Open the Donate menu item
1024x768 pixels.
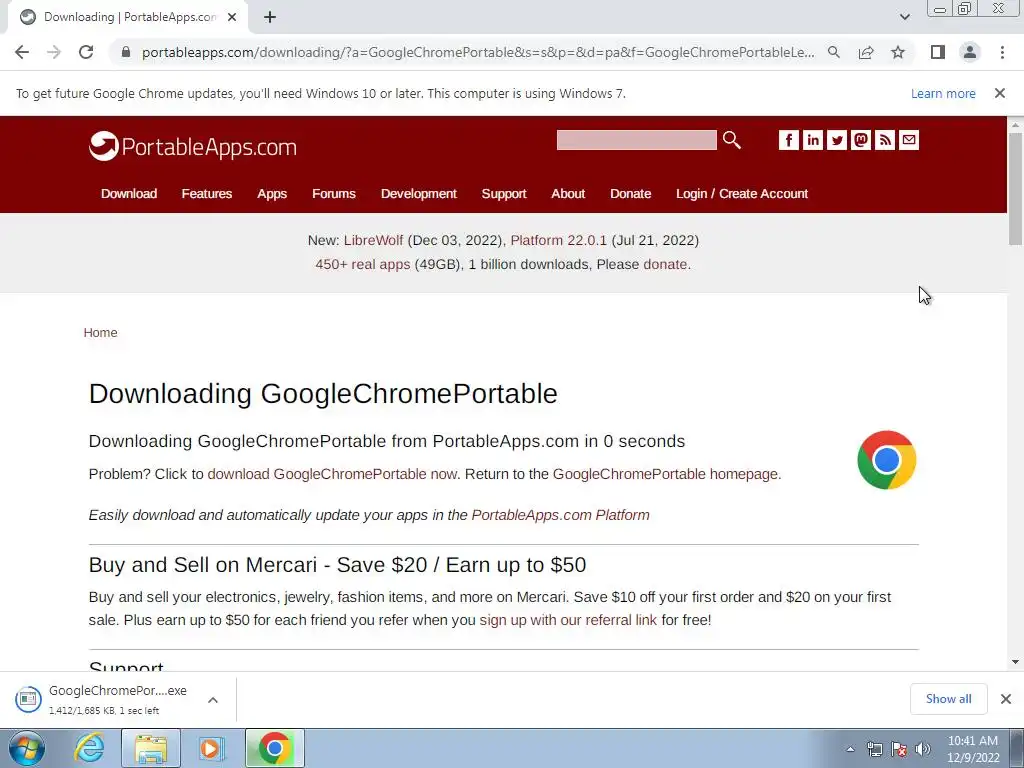click(630, 193)
